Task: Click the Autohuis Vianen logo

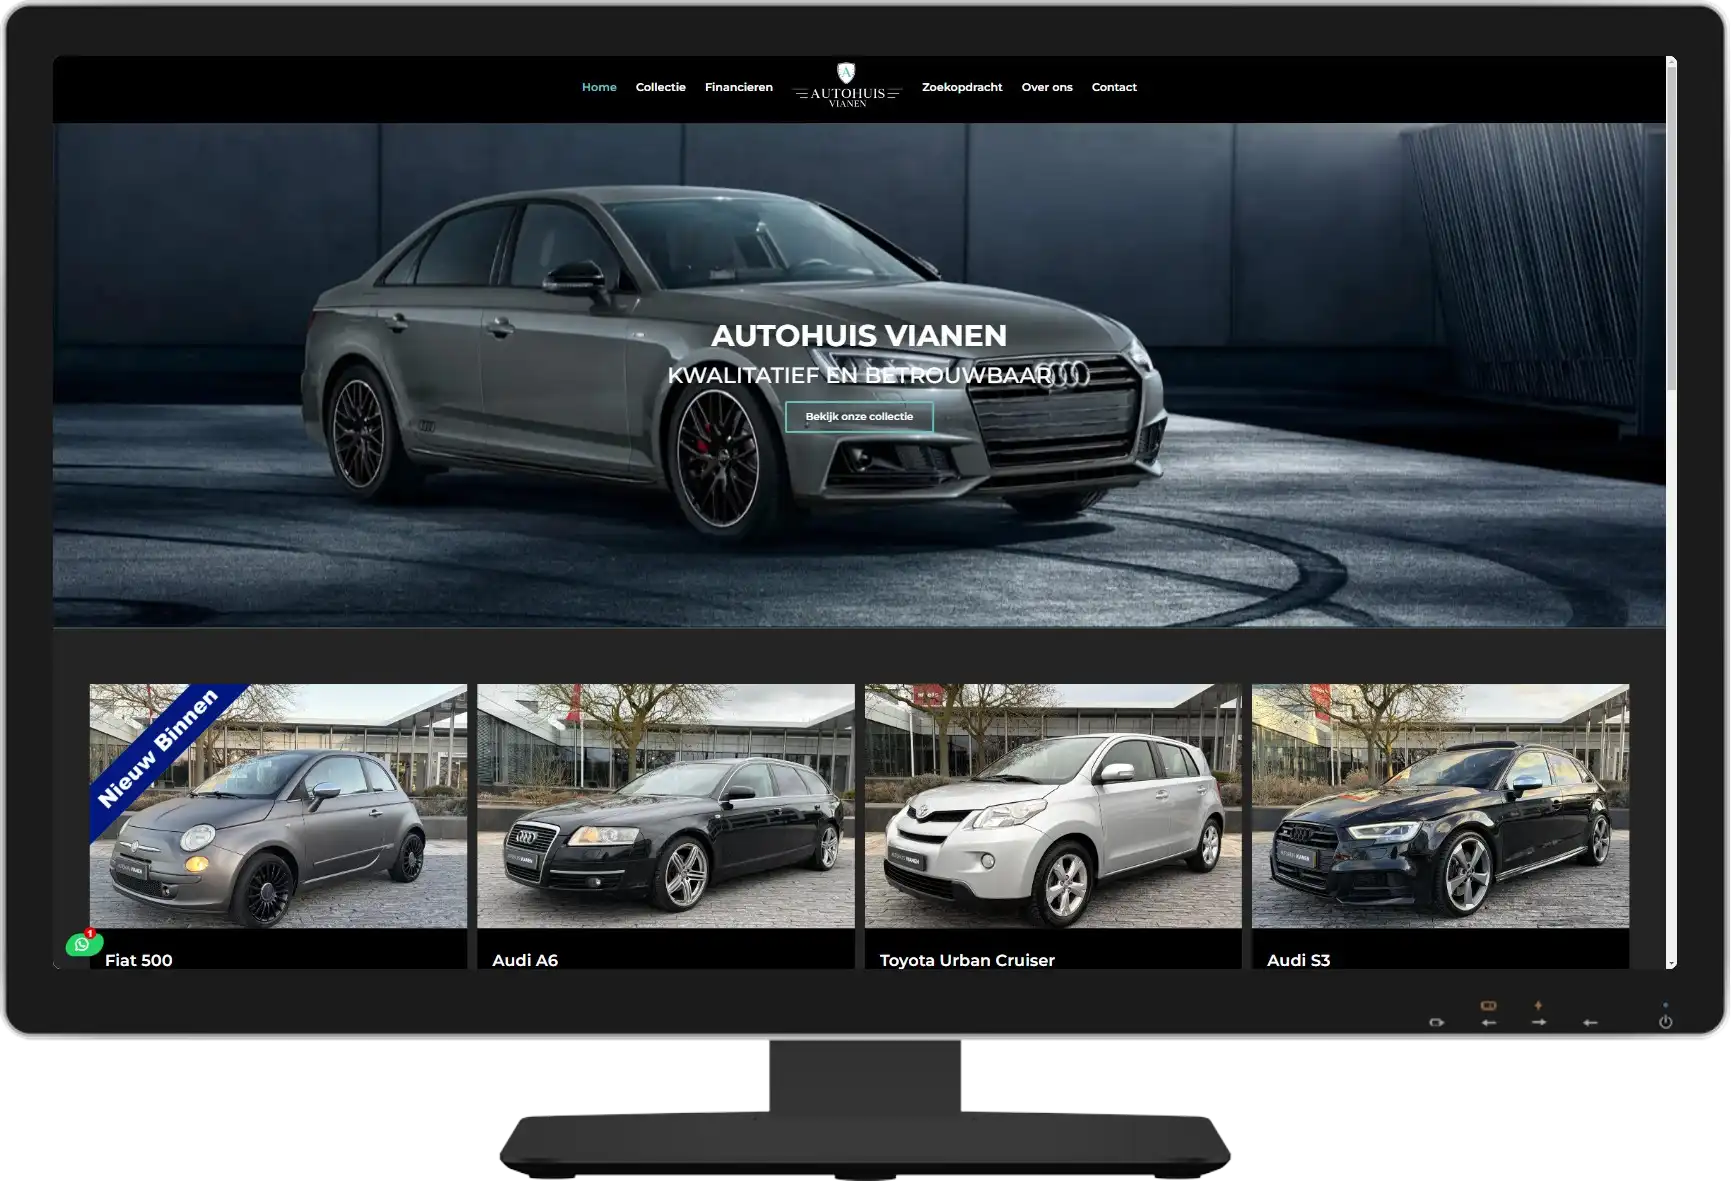Action: [x=846, y=86]
